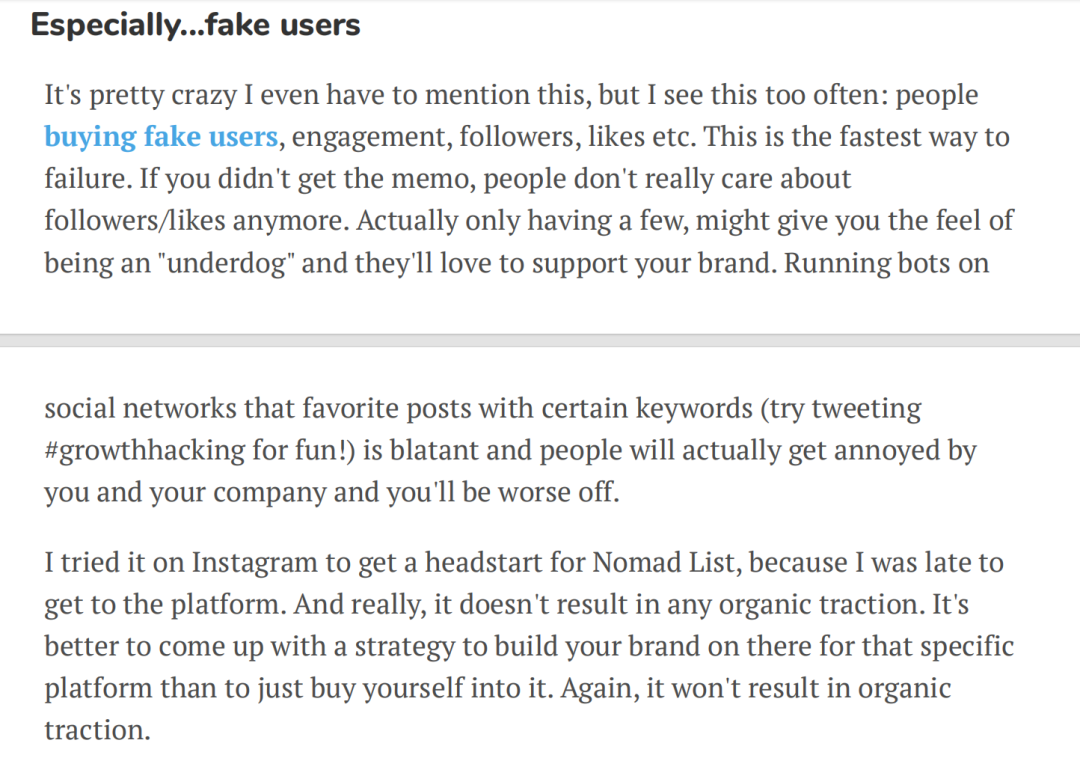Click the final word "traction." on the last line
Viewport: 1080px width, 761px height.
point(97,730)
